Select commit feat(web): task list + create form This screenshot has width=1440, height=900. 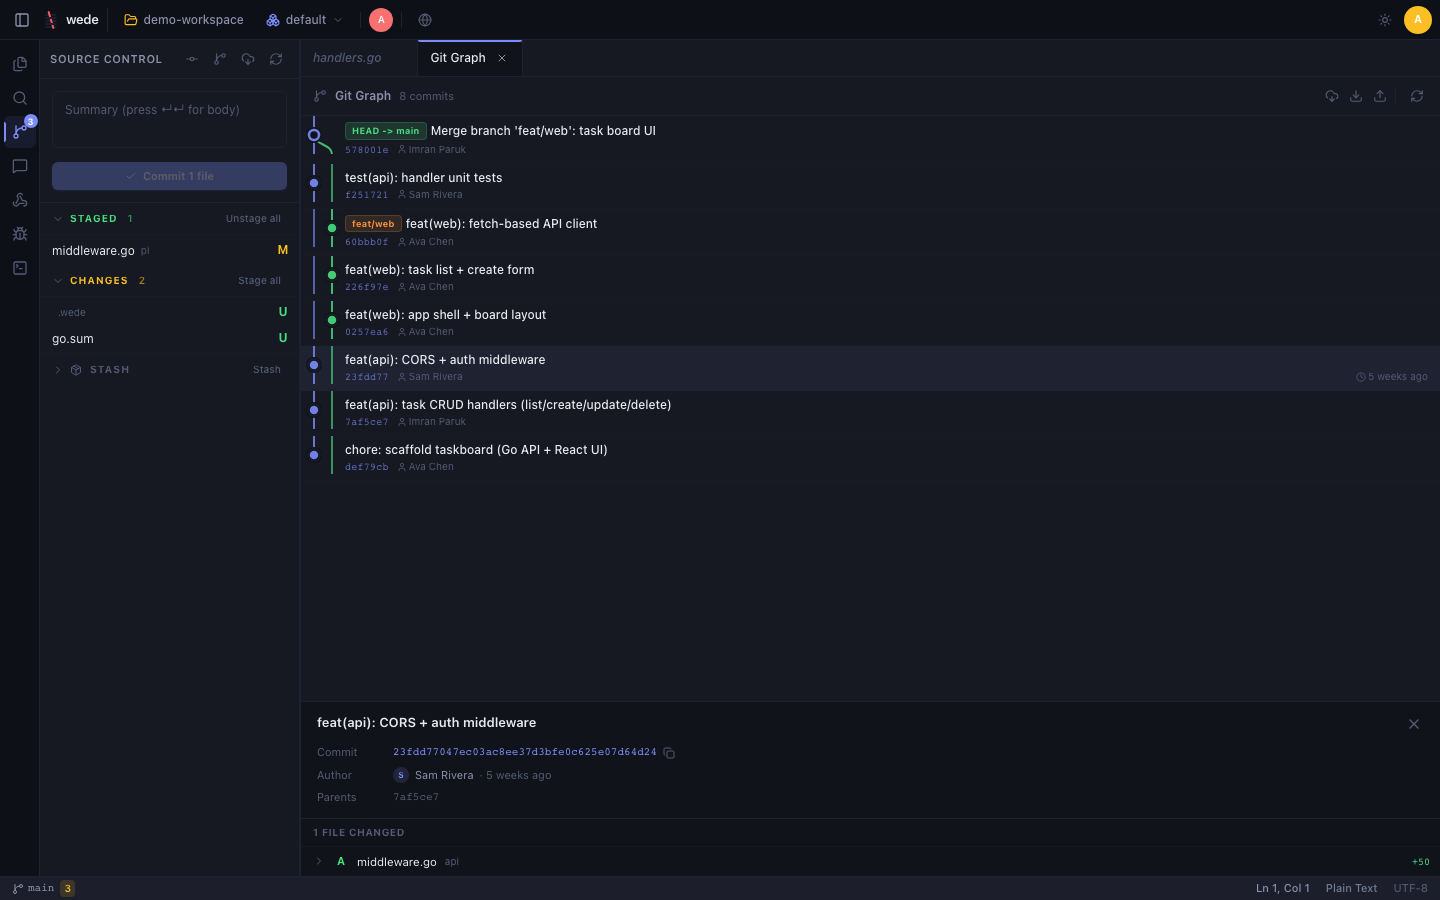pyautogui.click(x=870, y=277)
